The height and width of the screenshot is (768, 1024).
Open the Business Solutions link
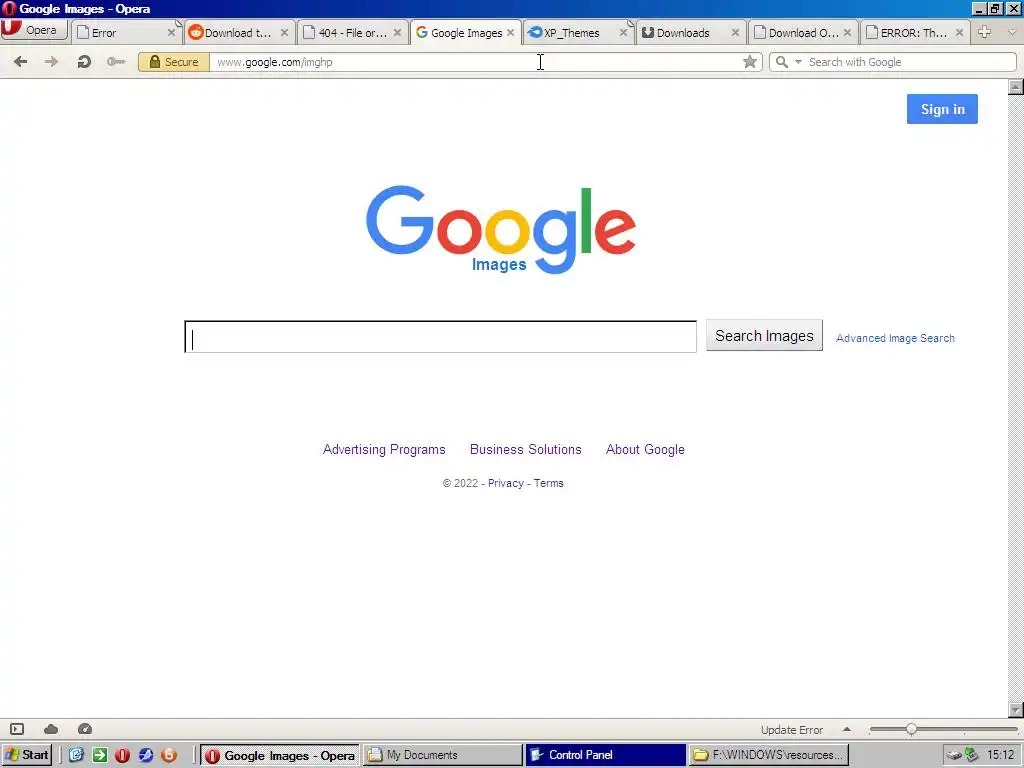click(526, 449)
